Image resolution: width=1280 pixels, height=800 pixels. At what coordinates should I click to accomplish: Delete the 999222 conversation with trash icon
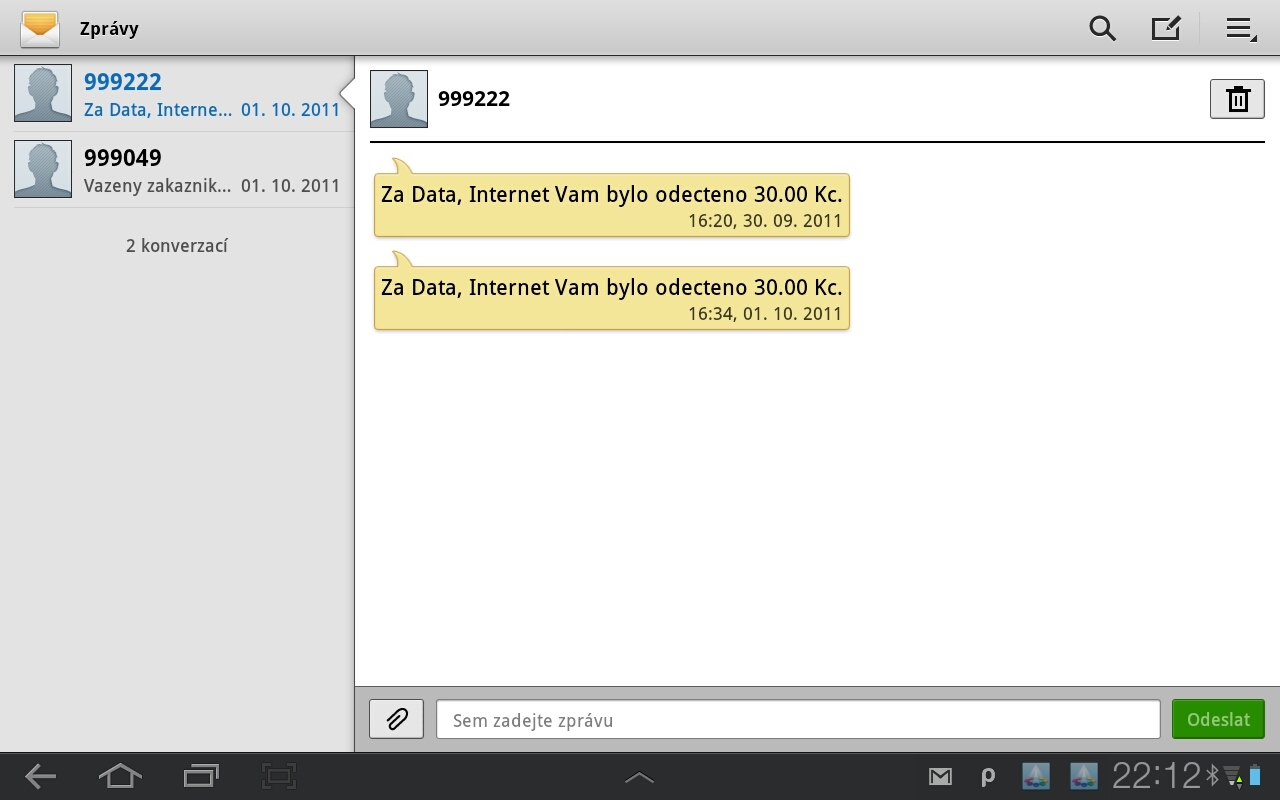1237,99
